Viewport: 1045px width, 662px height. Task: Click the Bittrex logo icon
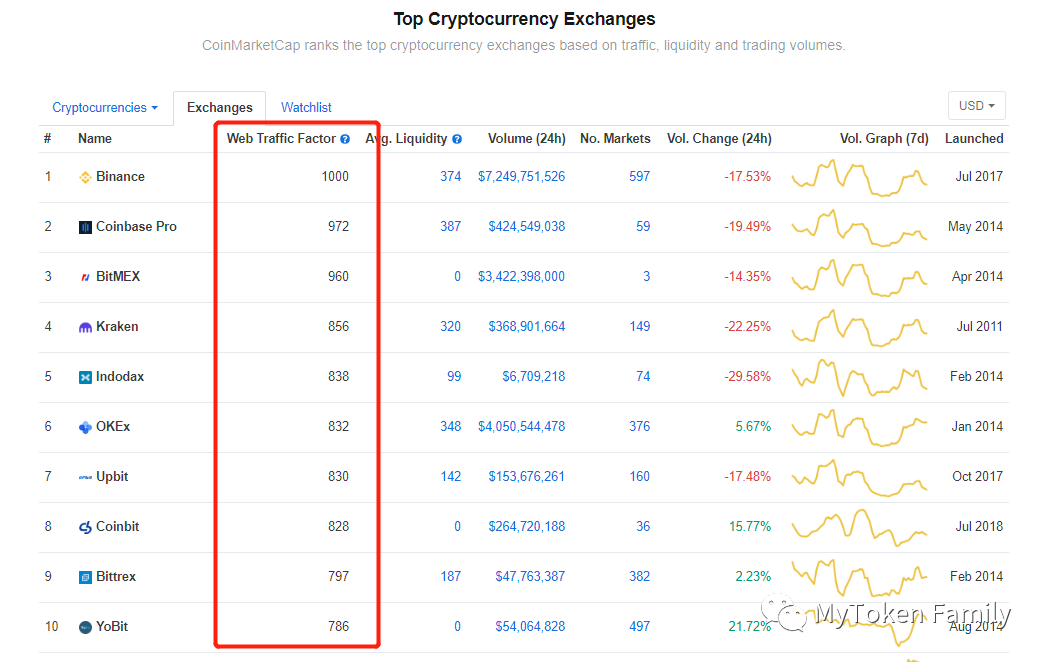[x=85, y=577]
